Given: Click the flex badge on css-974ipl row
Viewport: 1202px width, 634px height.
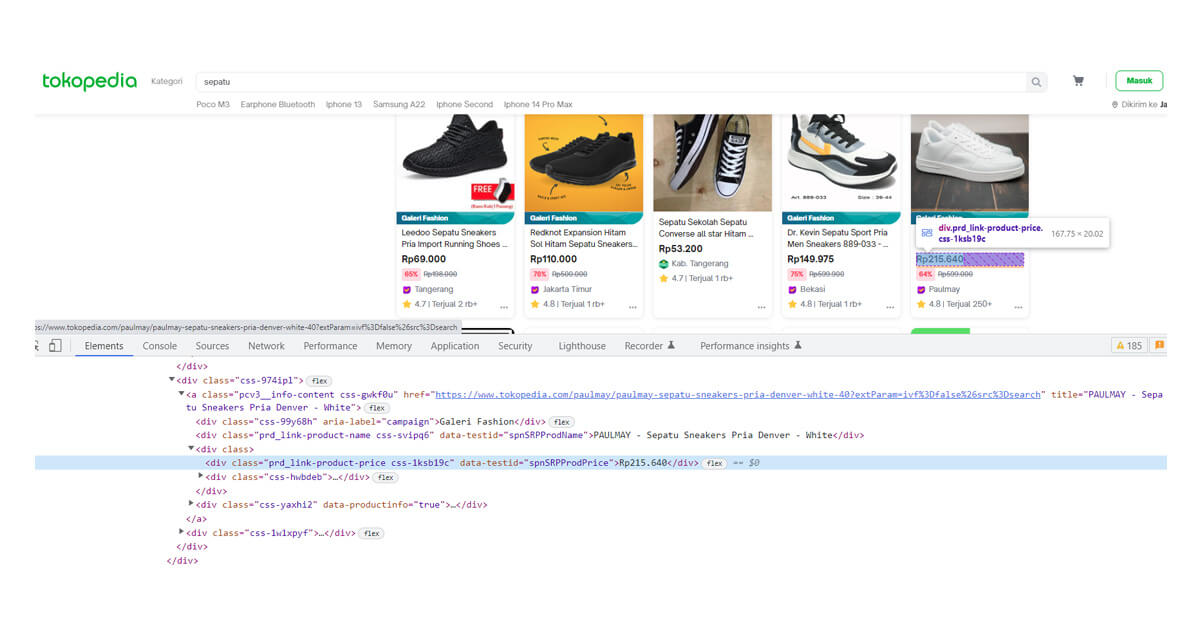Looking at the screenshot, I should coord(319,381).
